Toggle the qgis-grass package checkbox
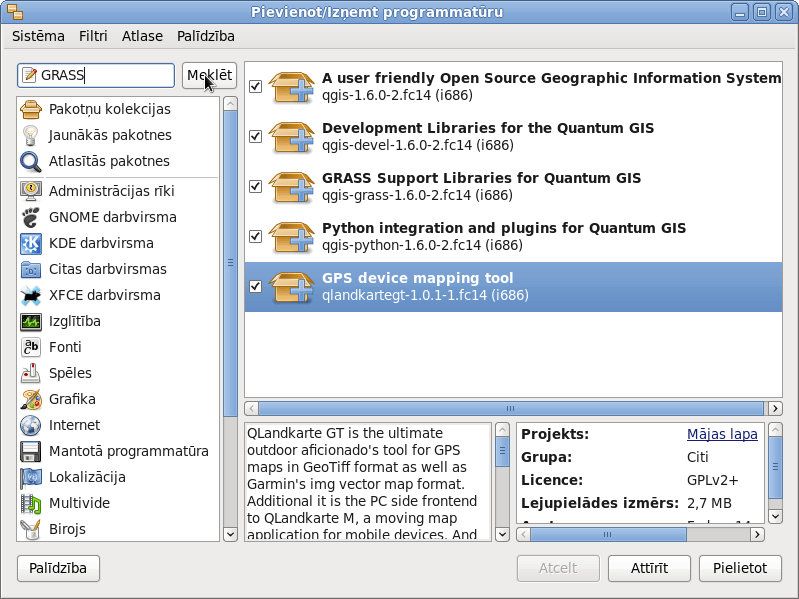799x599 pixels. pyautogui.click(x=255, y=186)
